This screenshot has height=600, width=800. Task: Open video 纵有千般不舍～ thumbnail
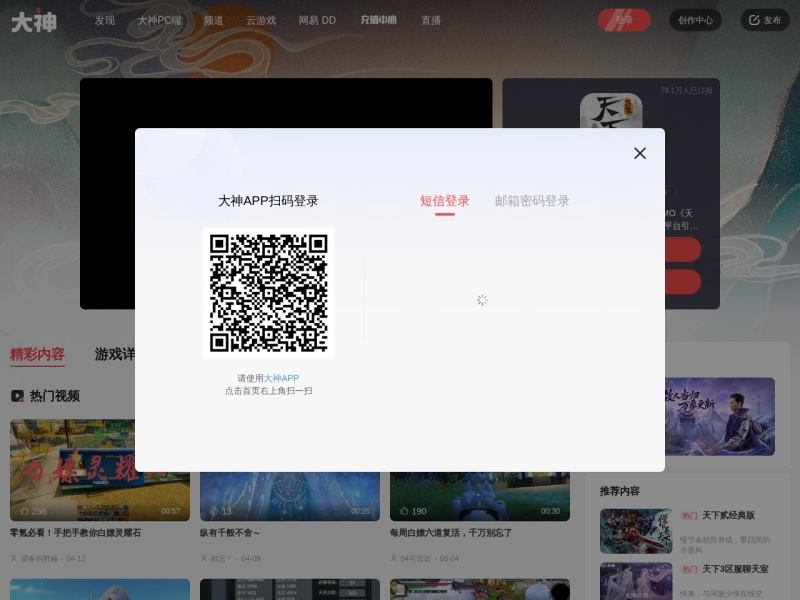pos(290,496)
